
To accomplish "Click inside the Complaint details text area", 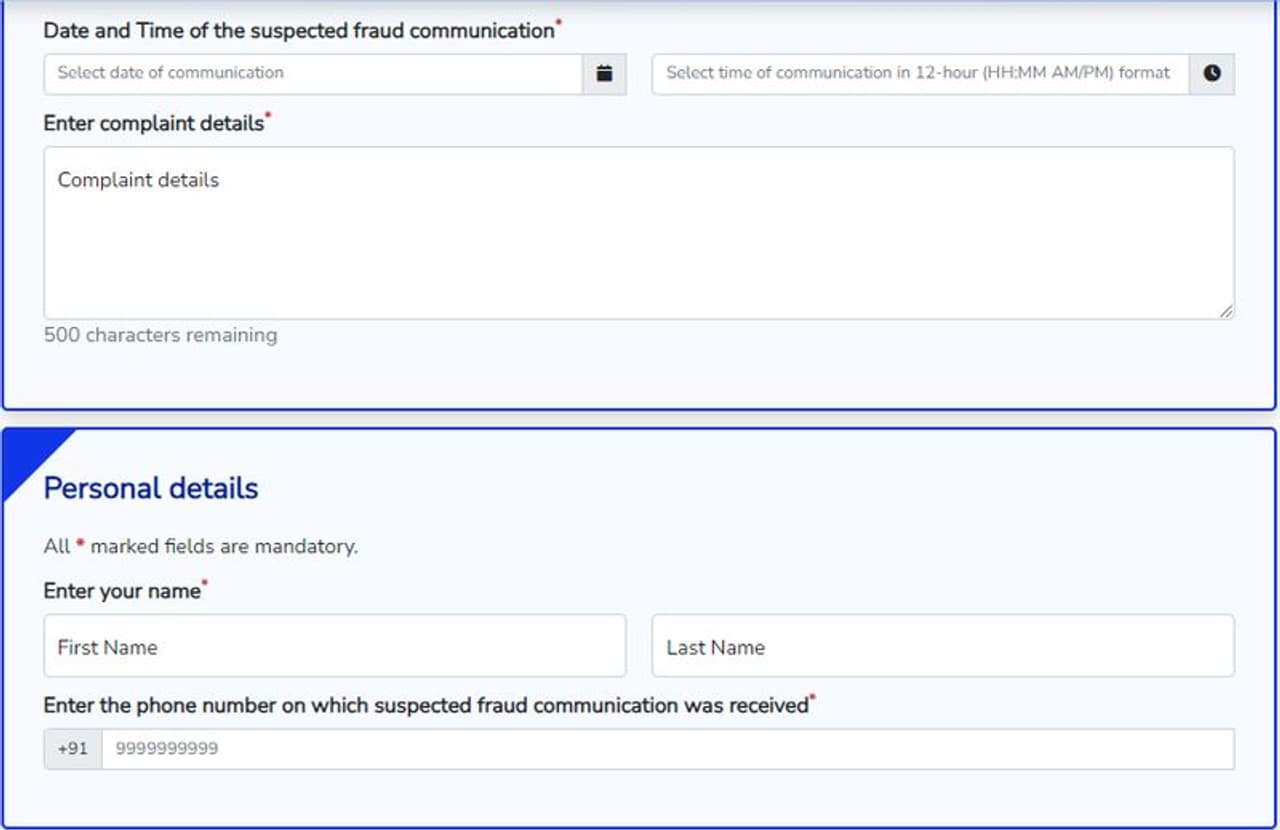I will point(638,233).
